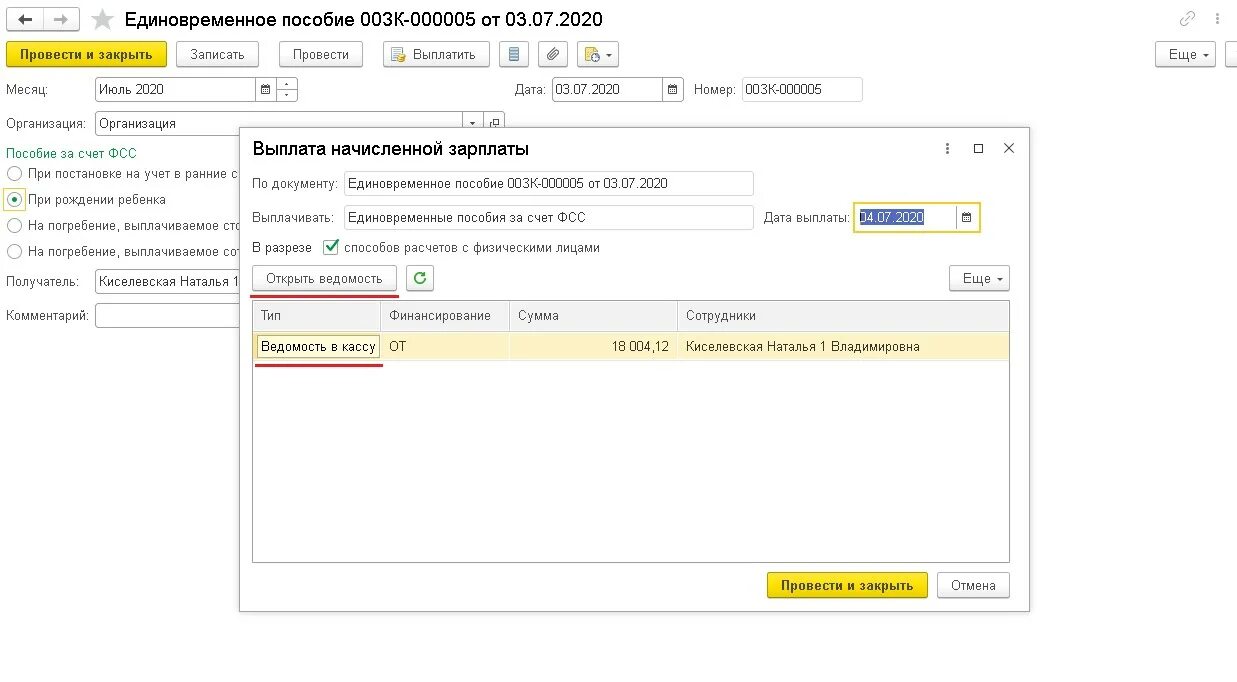Viewport: 1237px width, 682px height.
Task: Focus the Получатель field with Киселевская Наталья
Action: coord(167,282)
